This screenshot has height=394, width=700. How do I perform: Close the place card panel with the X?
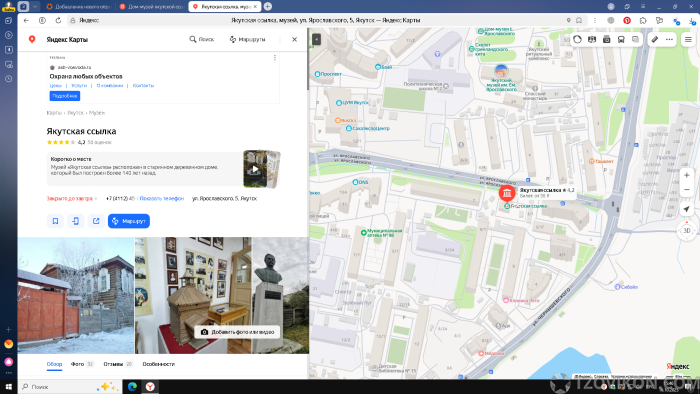point(294,39)
